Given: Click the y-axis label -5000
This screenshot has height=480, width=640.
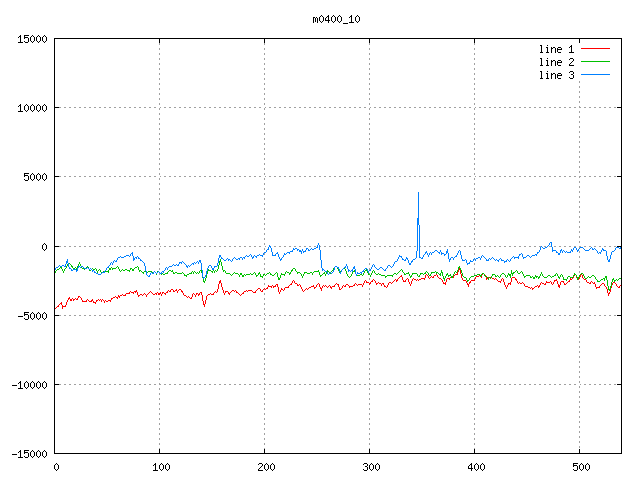Looking at the screenshot, I should coord(32,316).
